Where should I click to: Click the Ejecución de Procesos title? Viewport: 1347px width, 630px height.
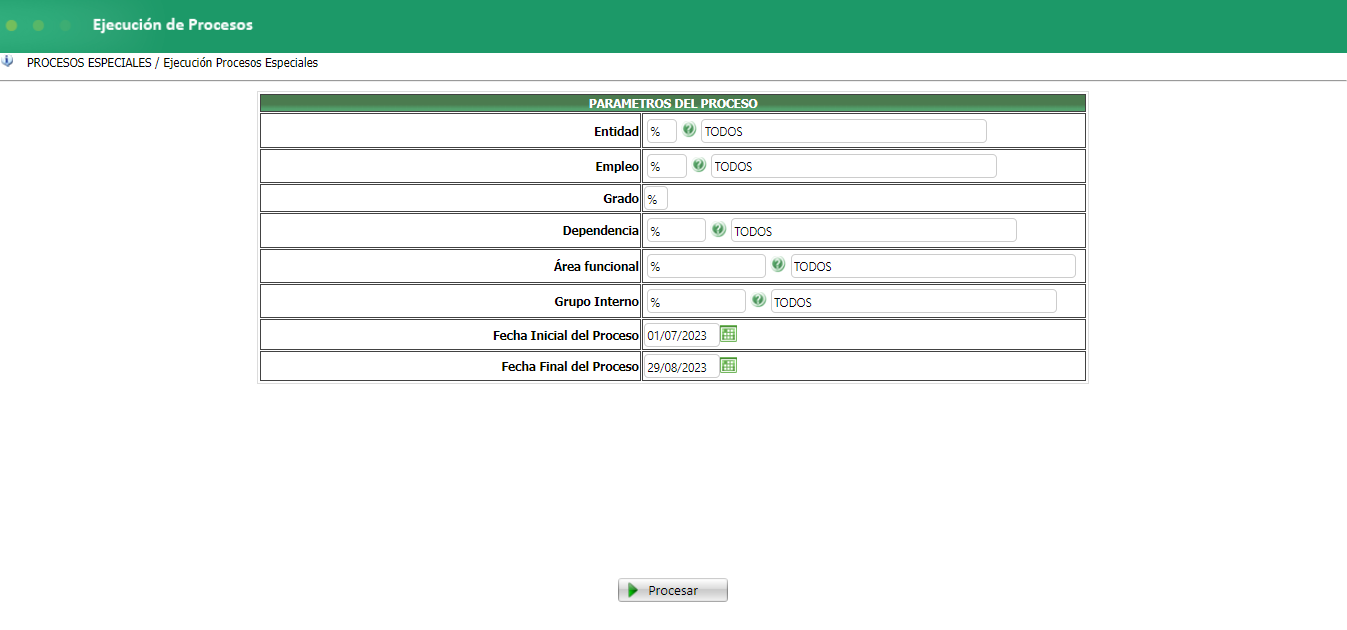click(x=173, y=24)
